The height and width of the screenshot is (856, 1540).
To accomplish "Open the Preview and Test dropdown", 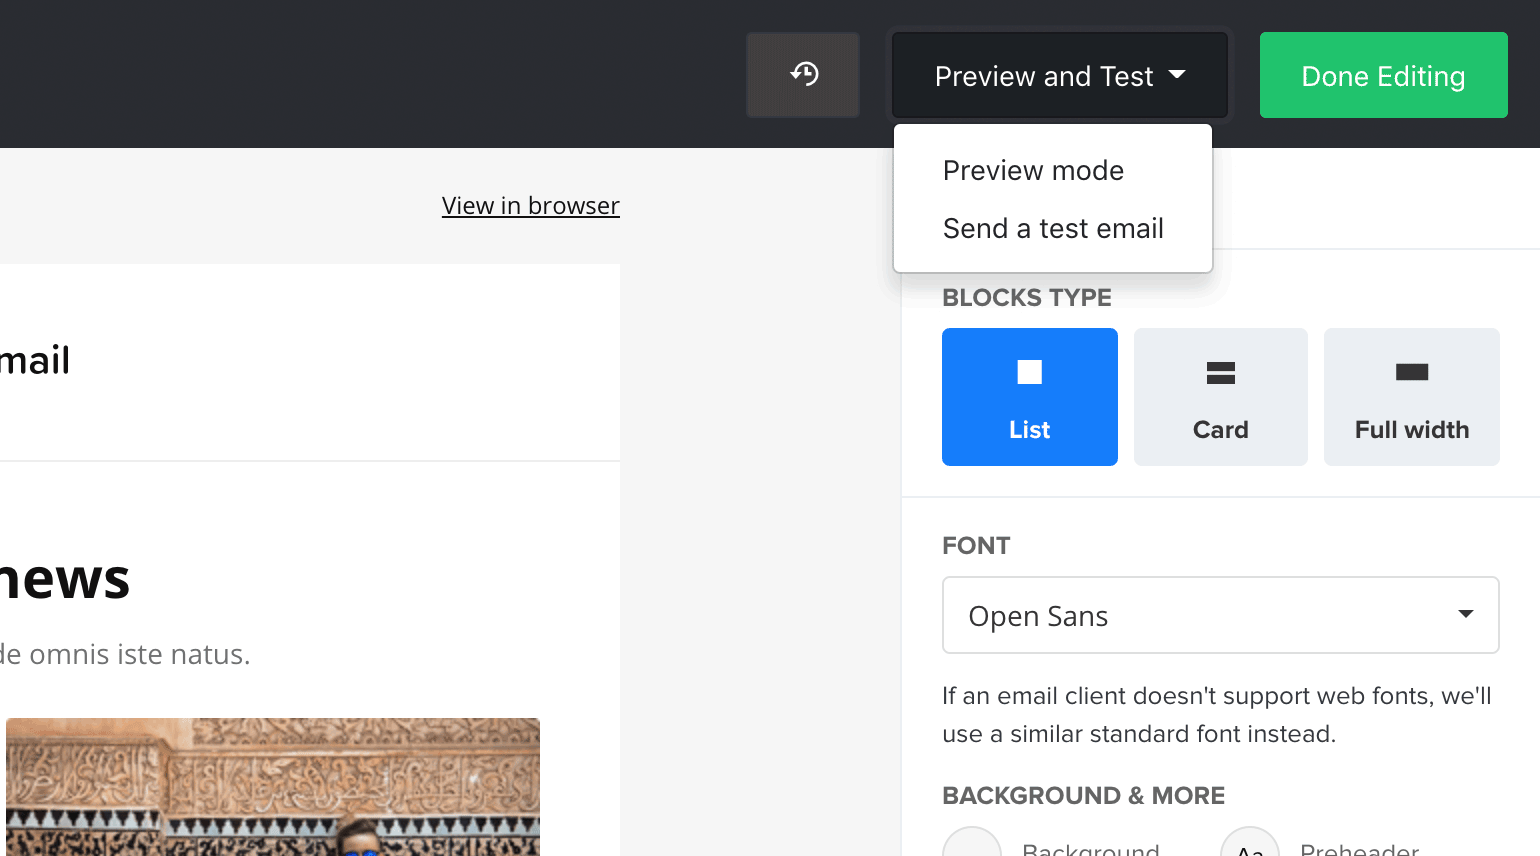I will pos(1059,75).
